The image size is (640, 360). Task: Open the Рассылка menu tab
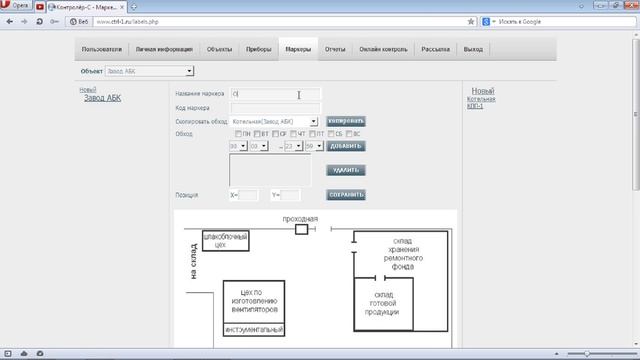pyautogui.click(x=436, y=49)
